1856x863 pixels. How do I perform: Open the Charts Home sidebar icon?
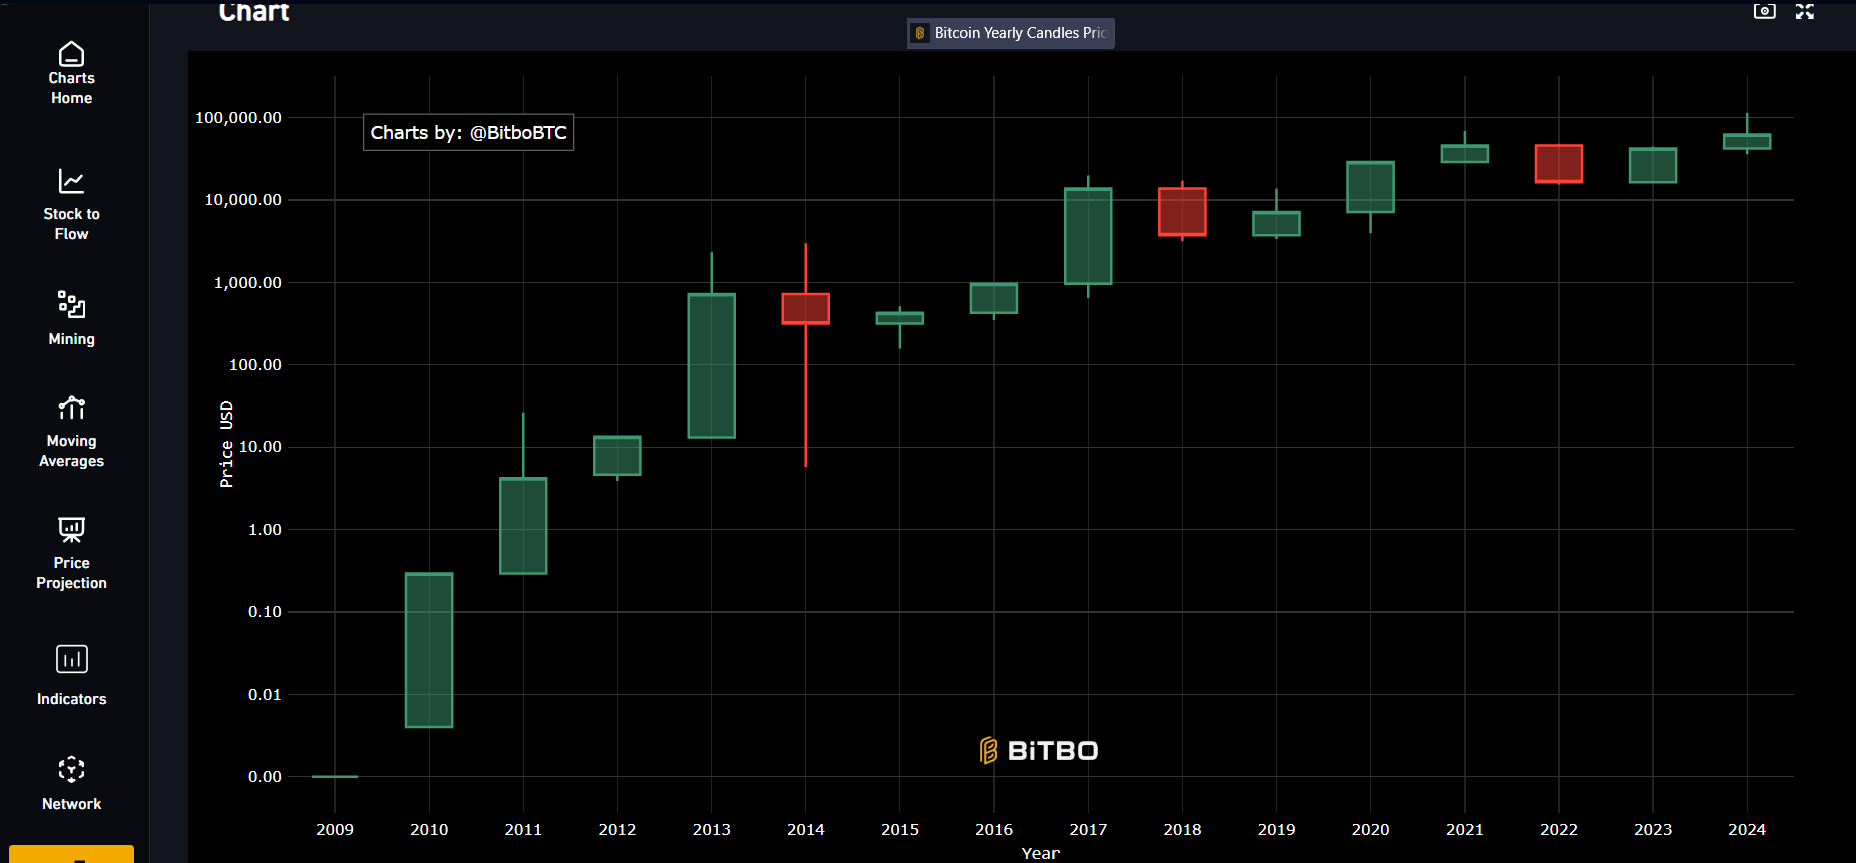[x=71, y=54]
